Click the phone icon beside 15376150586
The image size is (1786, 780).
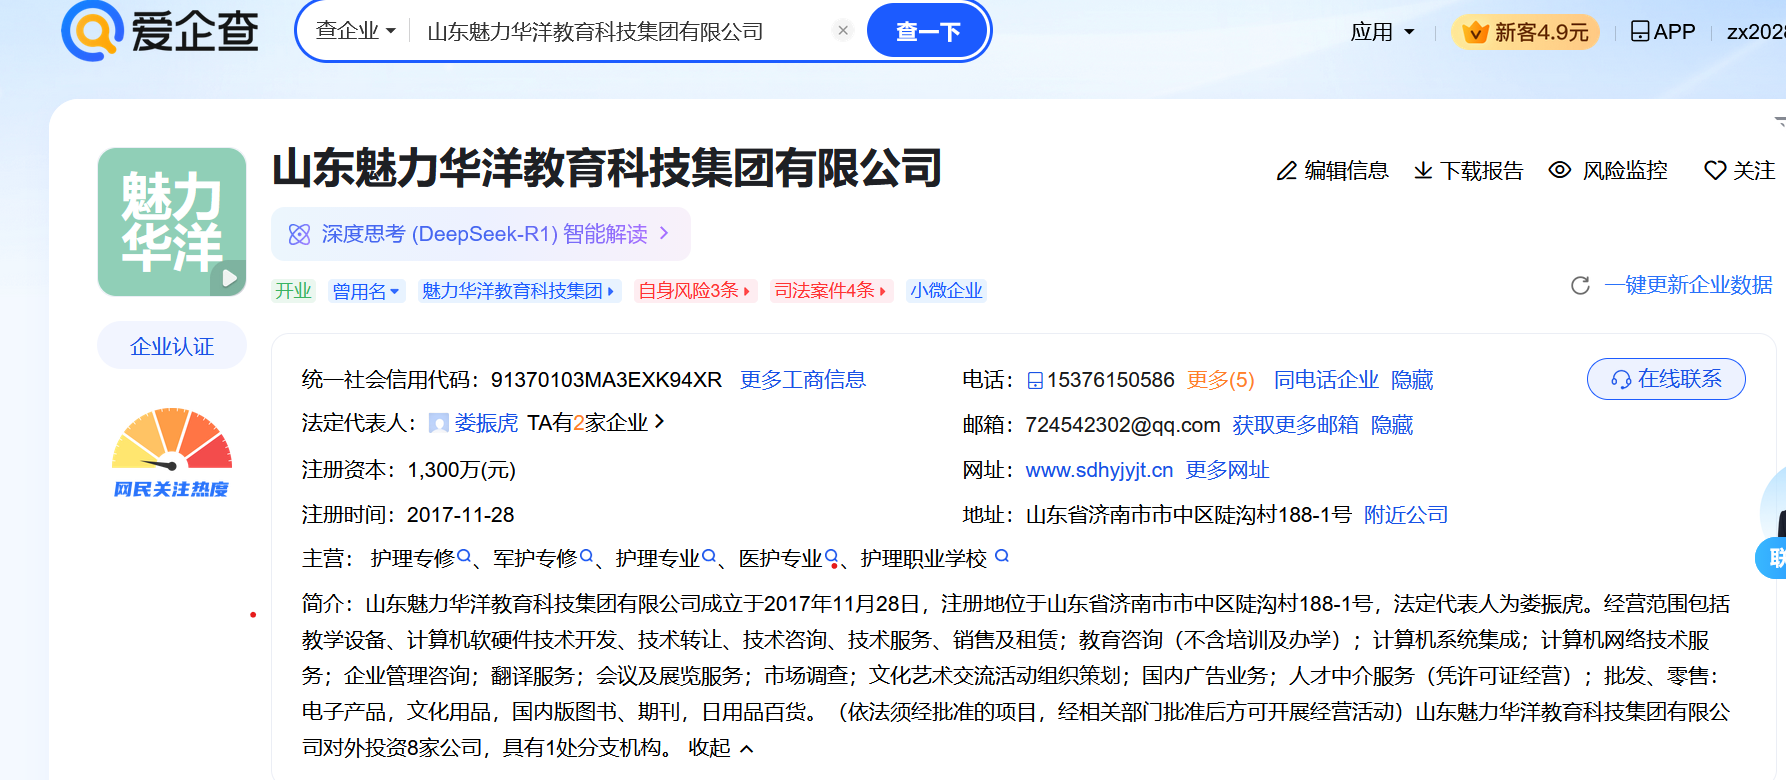(1035, 380)
